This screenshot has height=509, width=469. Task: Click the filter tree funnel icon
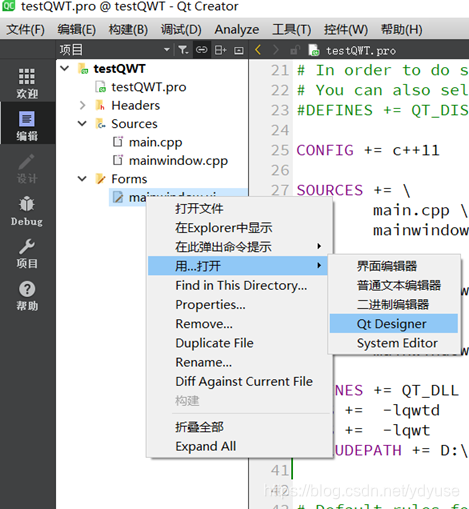pyautogui.click(x=183, y=50)
